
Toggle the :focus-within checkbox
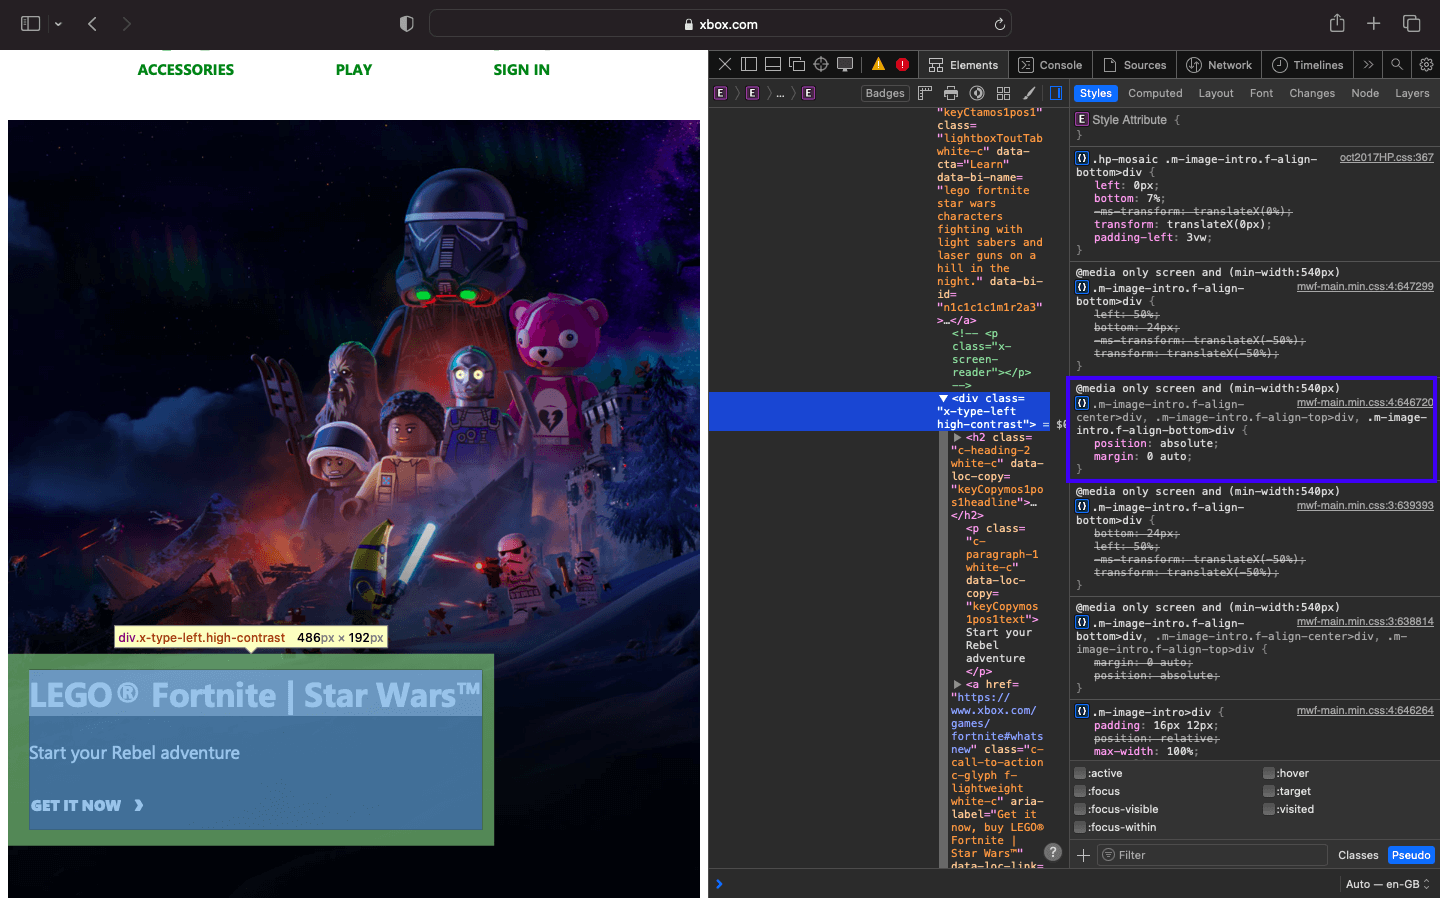pos(1080,827)
